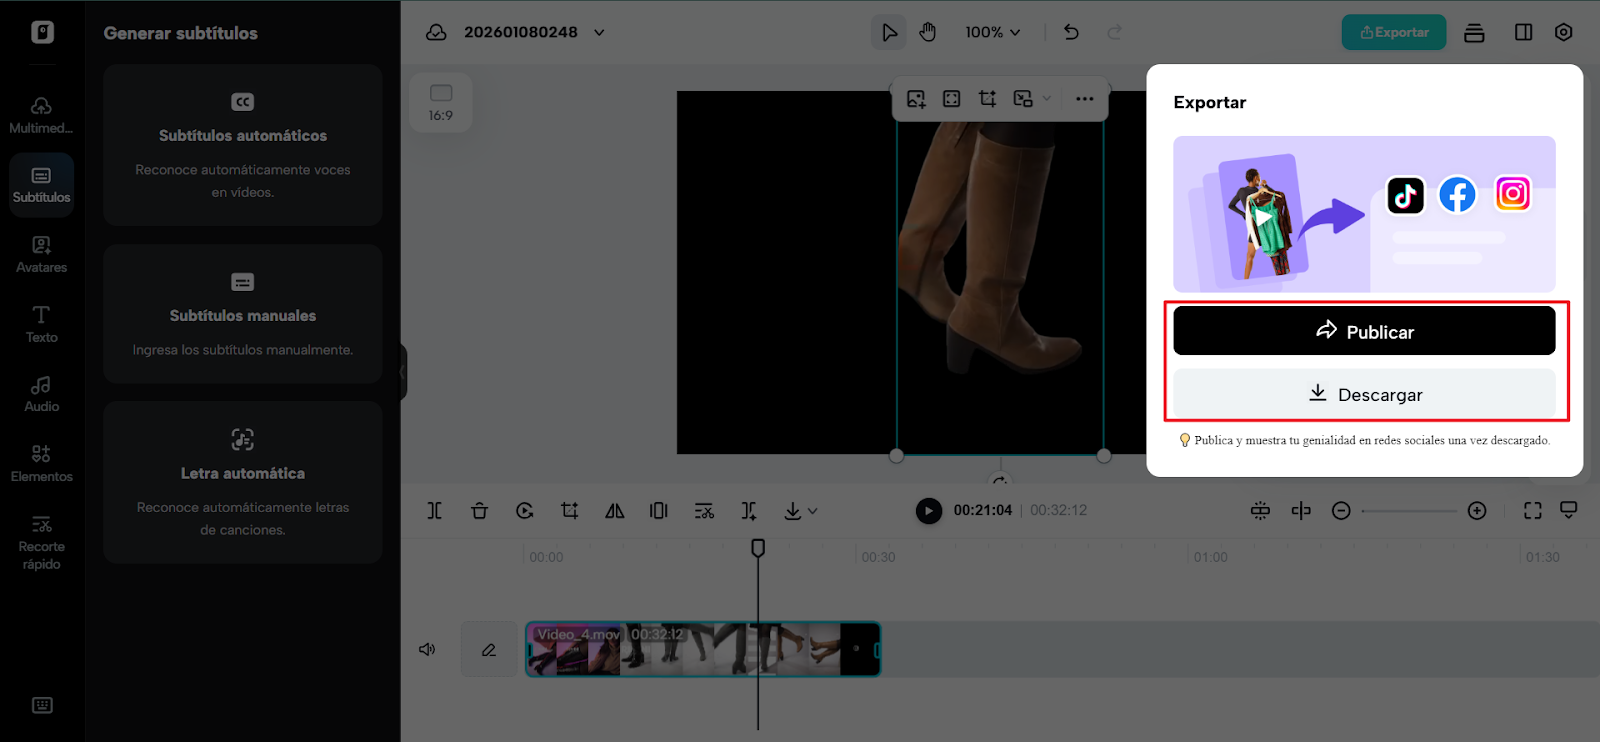
Task: Zoom in timeline with plus icon
Action: [x=1477, y=511]
